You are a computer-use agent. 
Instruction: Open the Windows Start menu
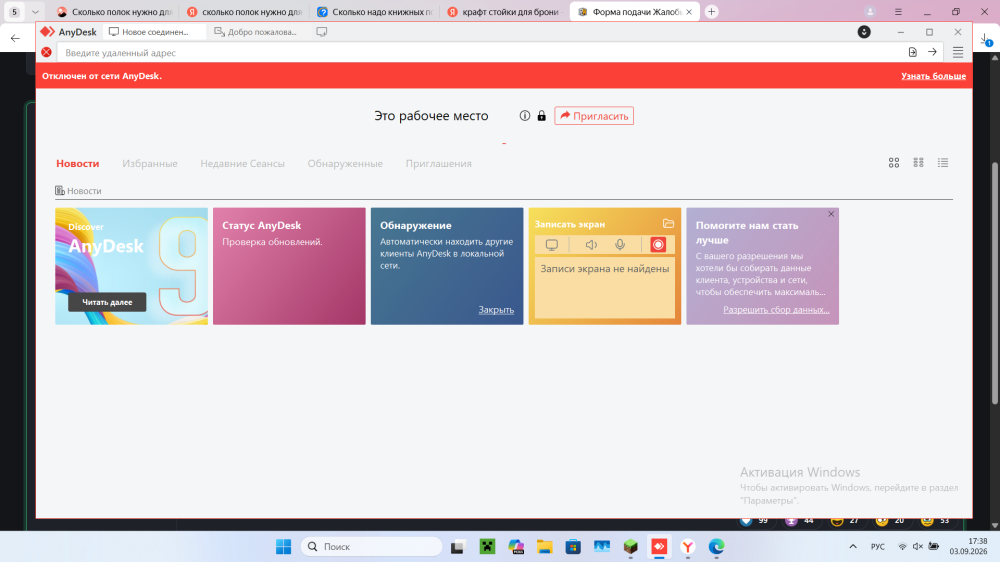(x=284, y=547)
